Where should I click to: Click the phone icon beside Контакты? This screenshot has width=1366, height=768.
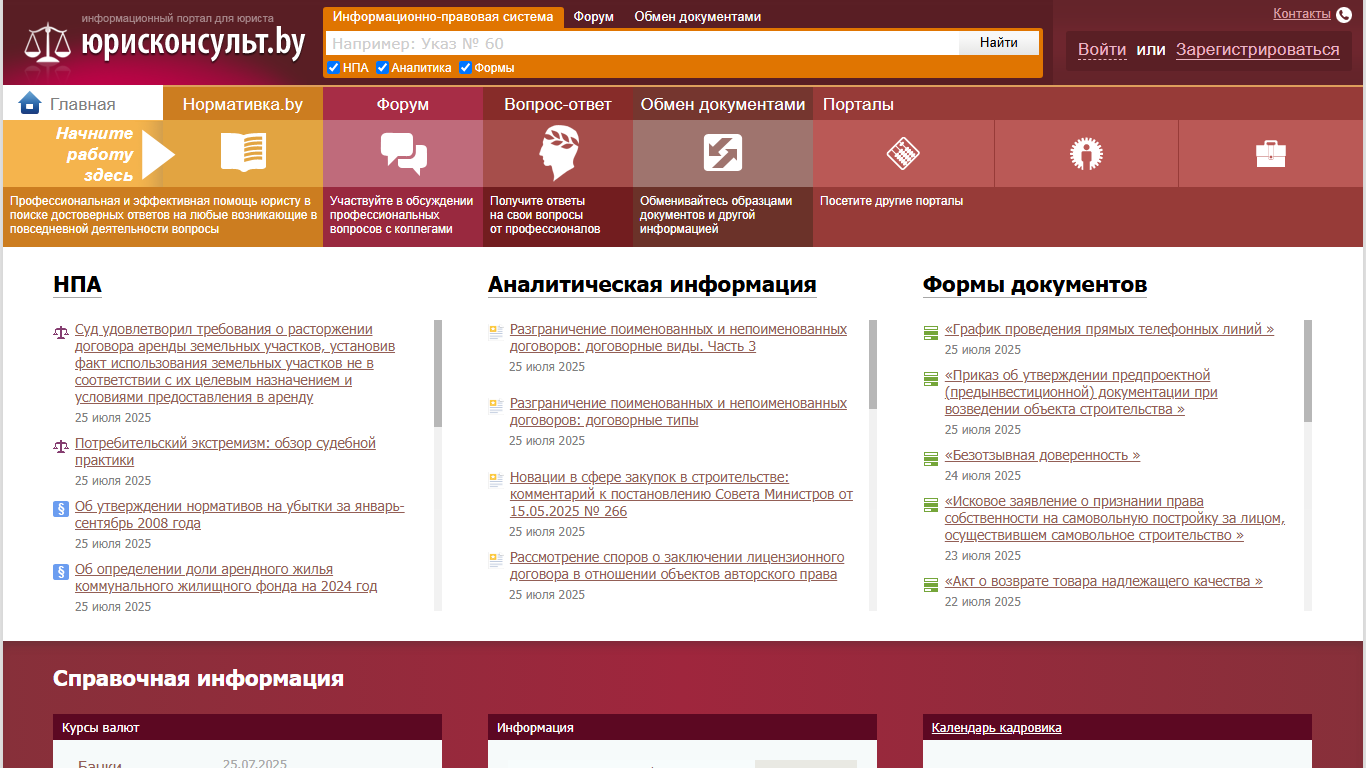1344,14
